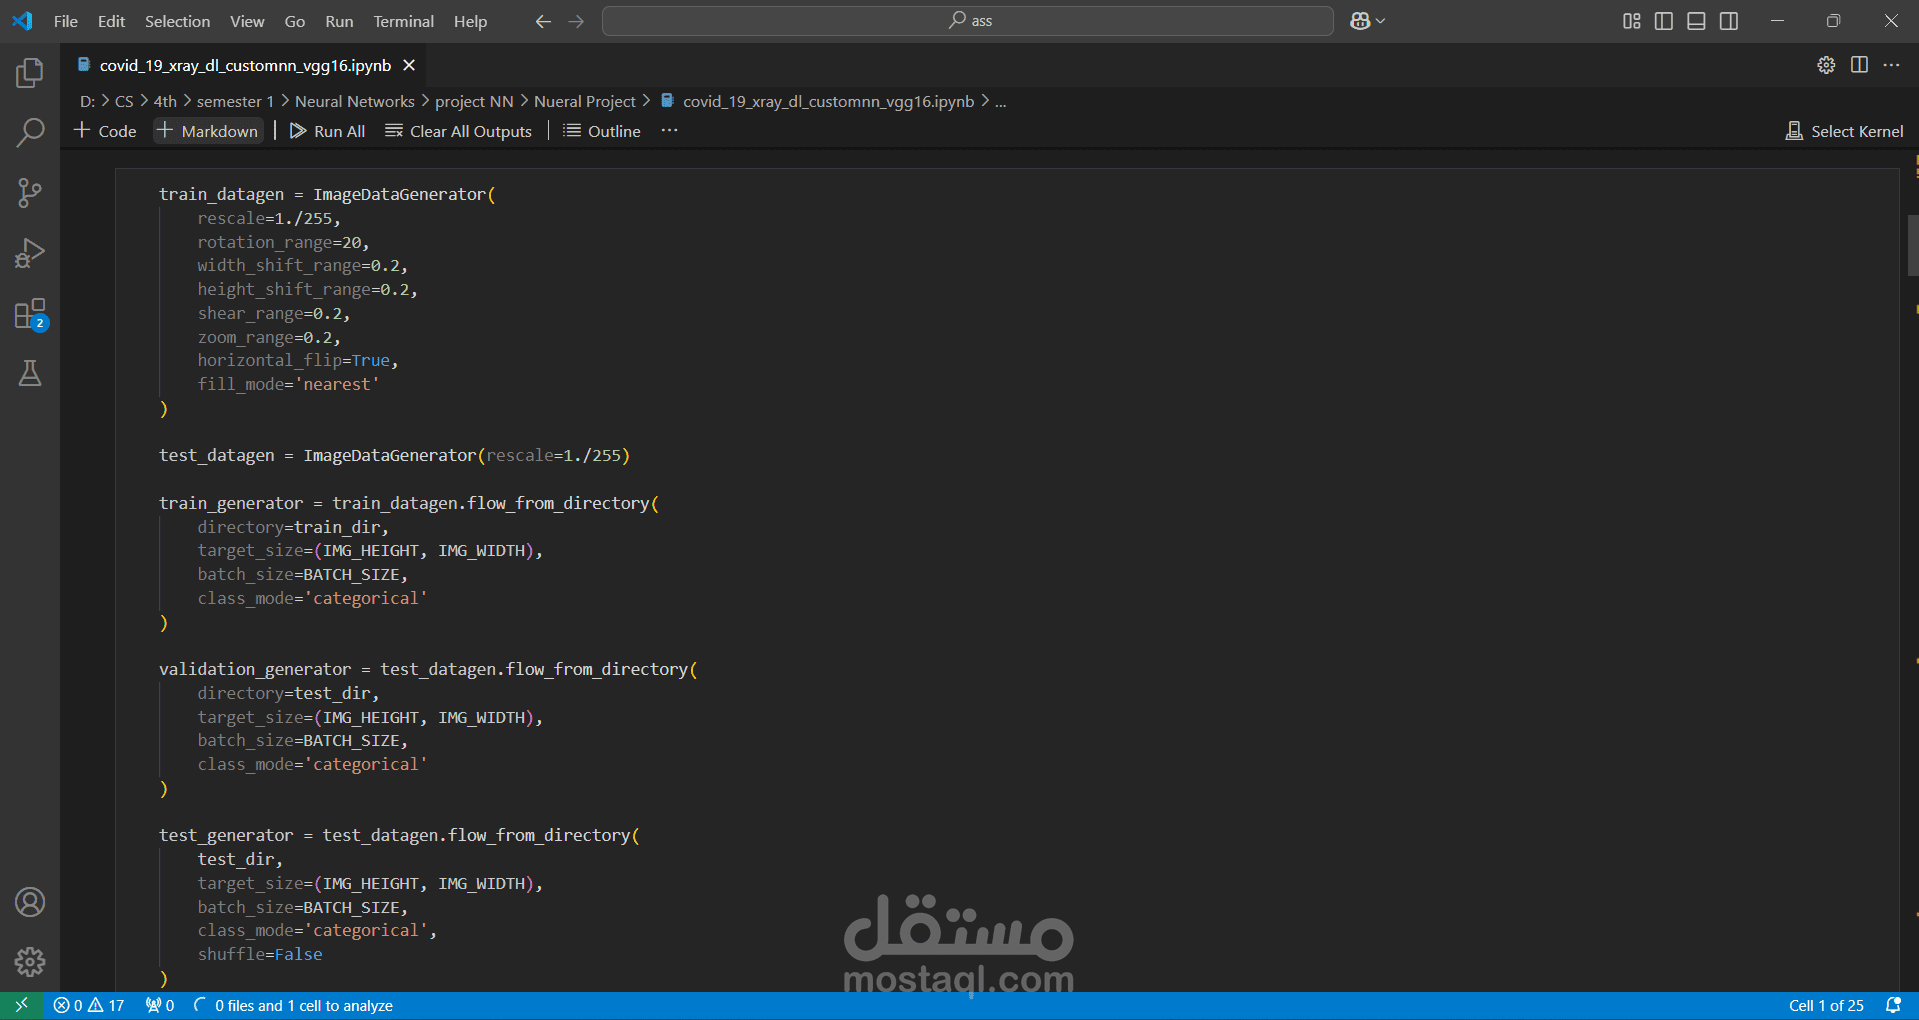The height and width of the screenshot is (1020, 1919).
Task: Click 'Nueral Project' breadcrumb segment
Action: (585, 101)
